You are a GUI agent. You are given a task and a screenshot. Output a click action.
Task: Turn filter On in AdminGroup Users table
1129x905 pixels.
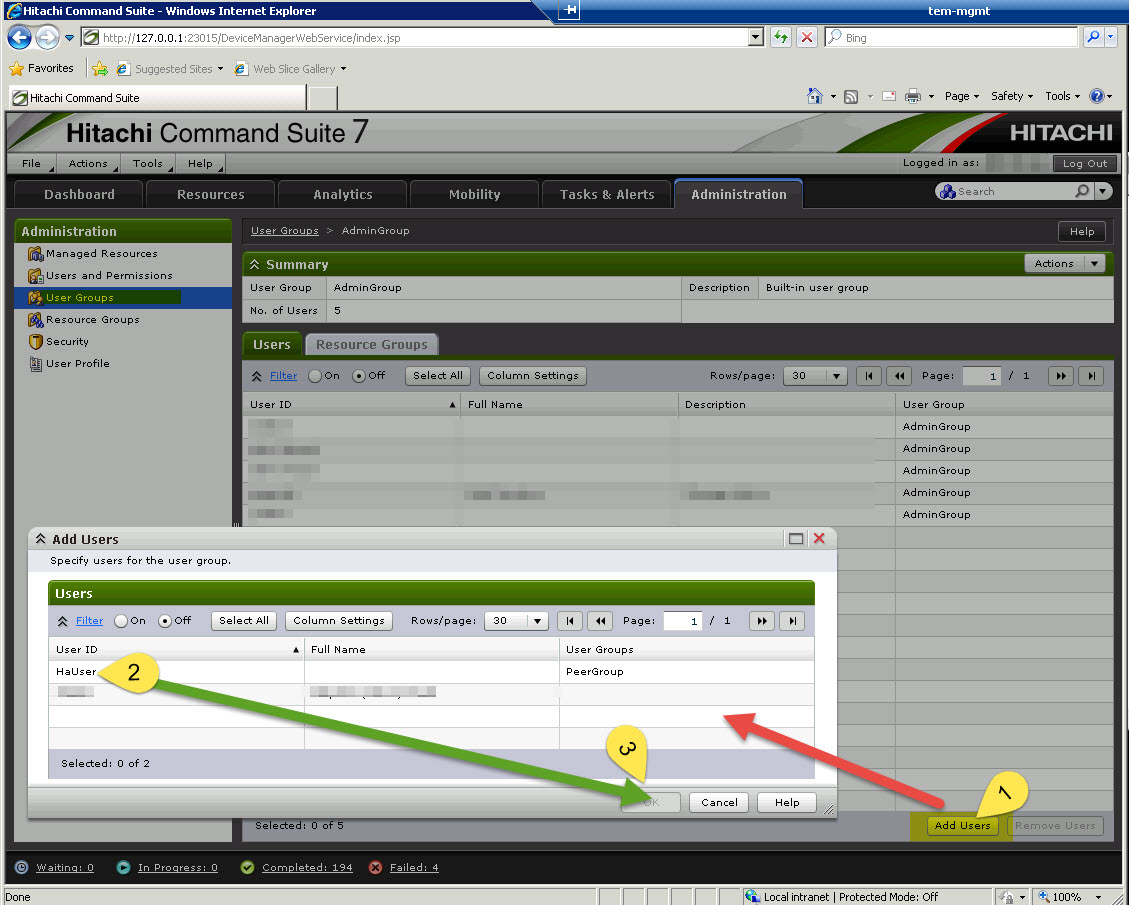pos(315,376)
